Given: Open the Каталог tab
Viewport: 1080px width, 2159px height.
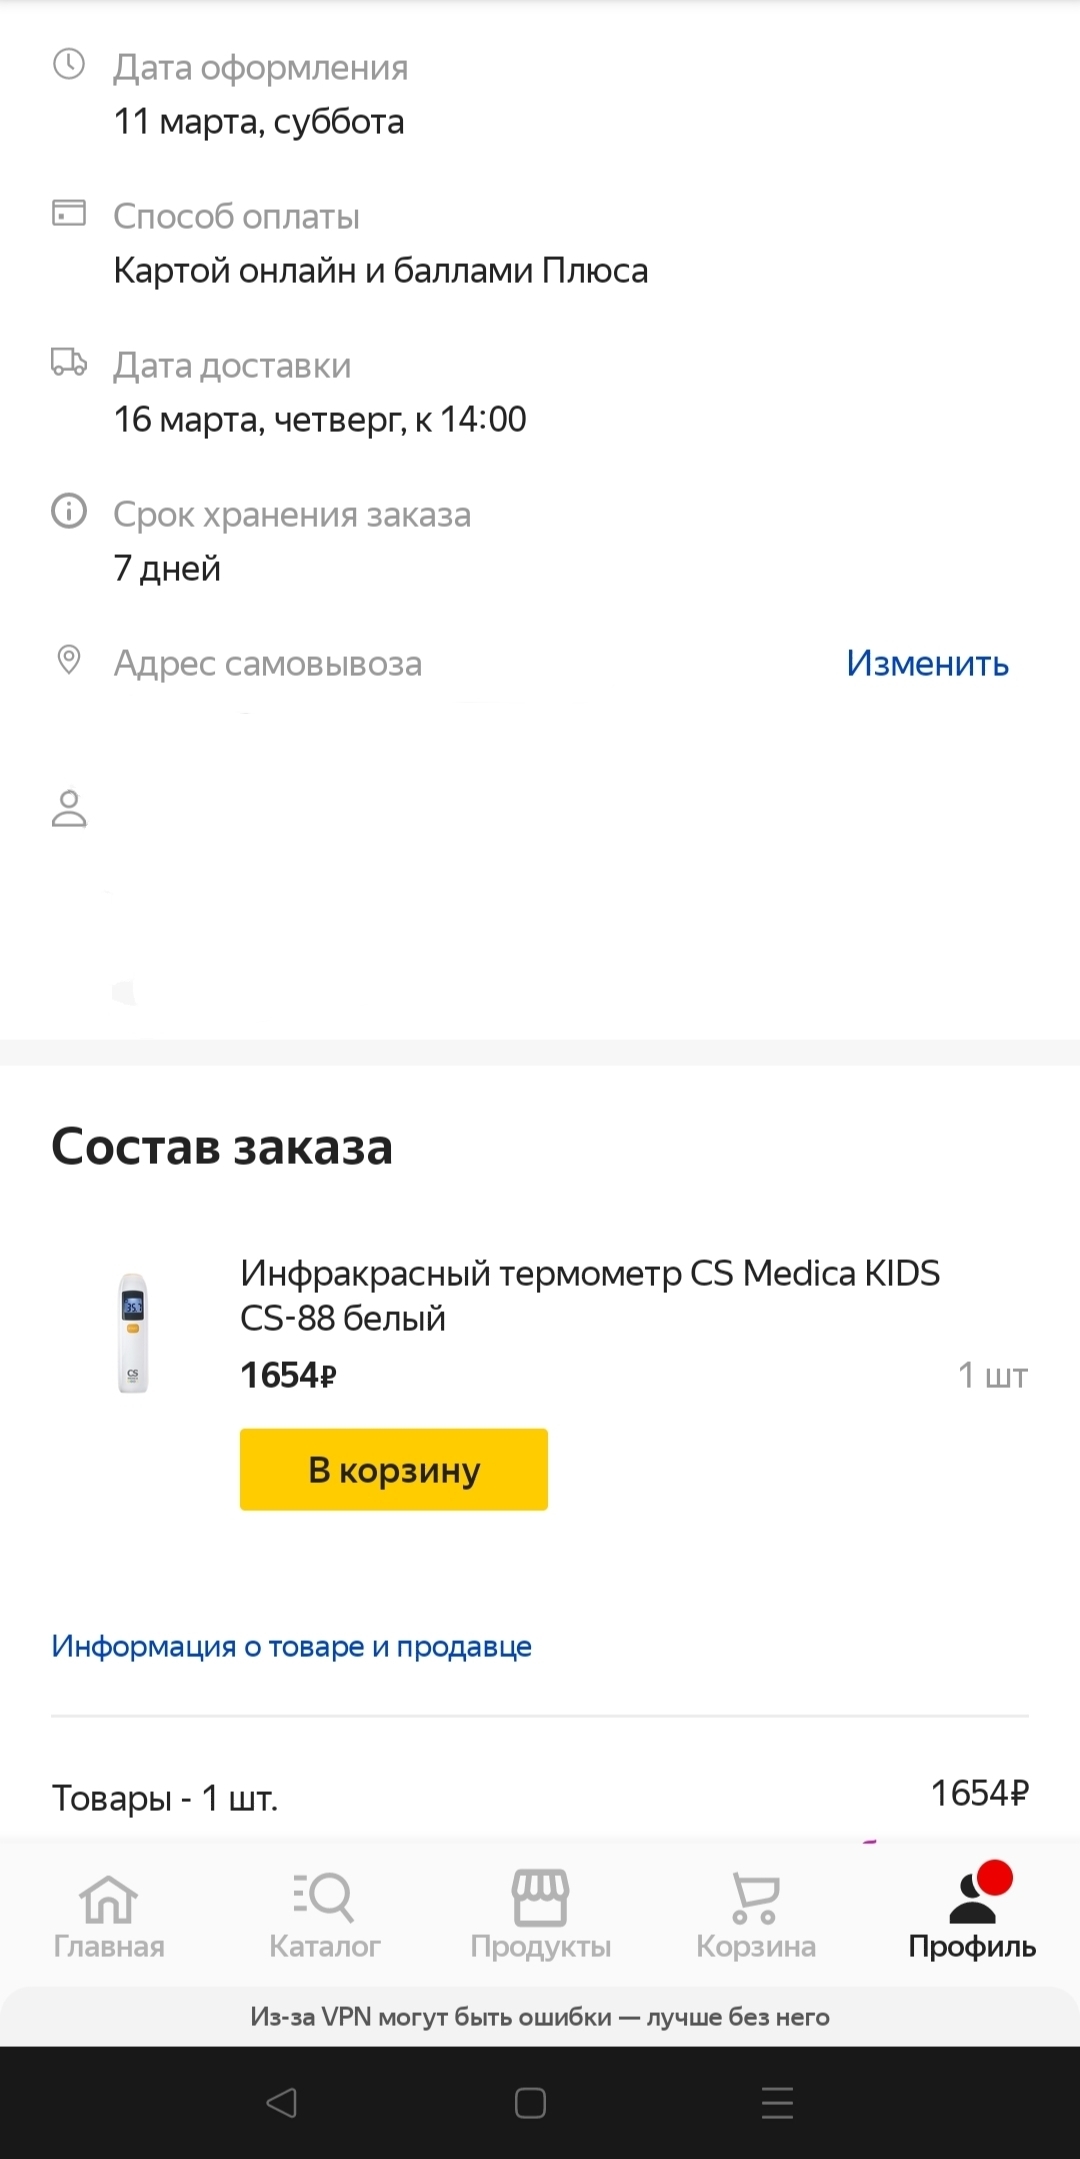Looking at the screenshot, I should tap(324, 1914).
